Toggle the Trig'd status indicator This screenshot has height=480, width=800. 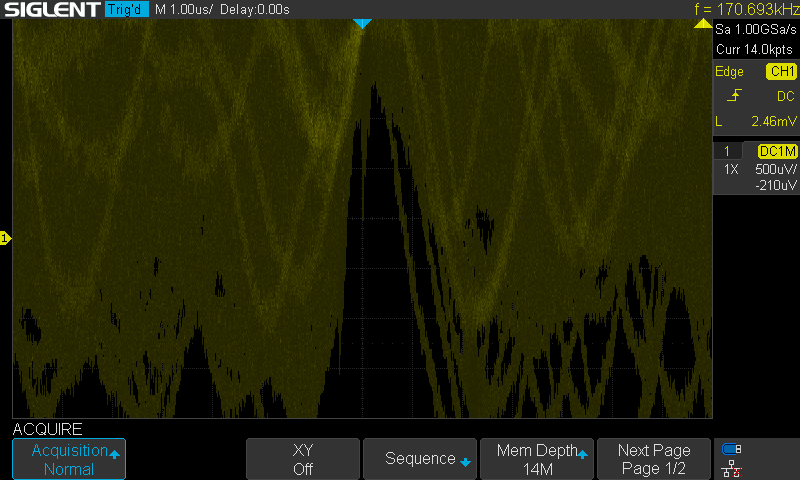click(126, 10)
